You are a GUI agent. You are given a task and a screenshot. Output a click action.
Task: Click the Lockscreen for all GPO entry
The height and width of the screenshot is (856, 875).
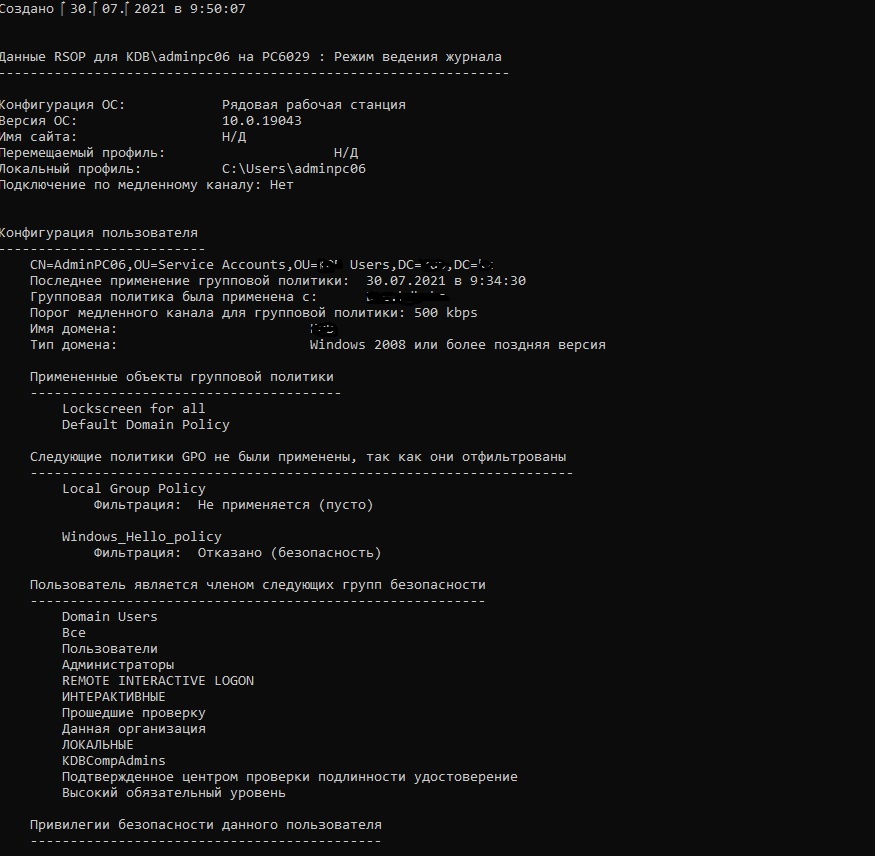click(133, 408)
